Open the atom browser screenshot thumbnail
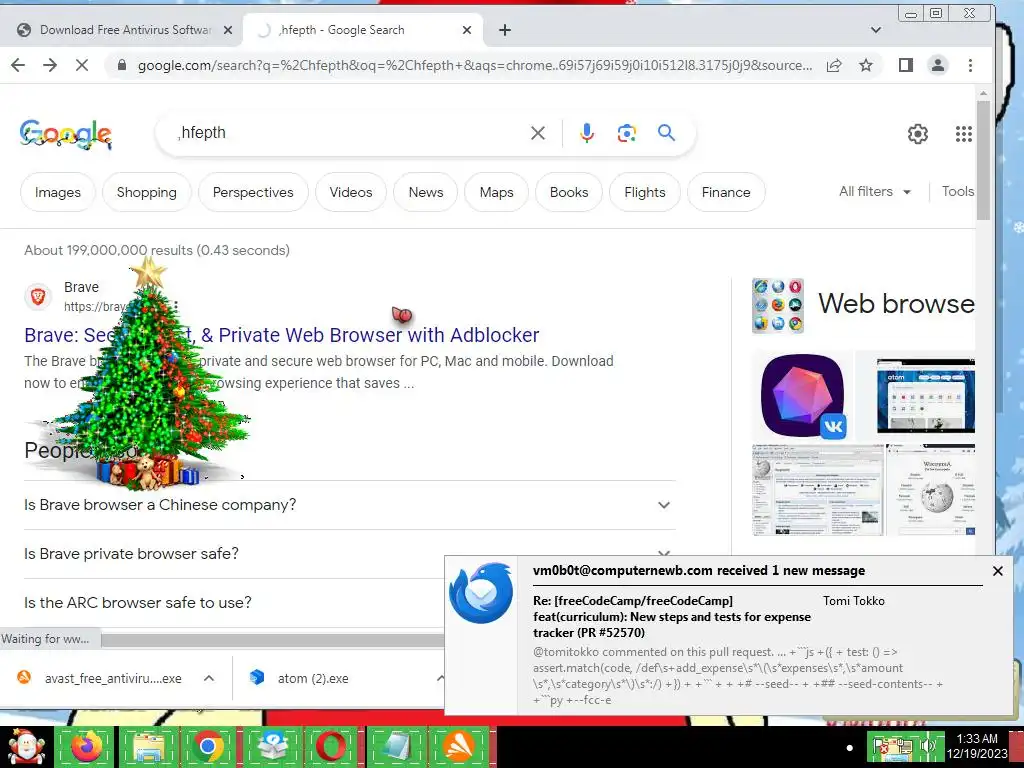1024x768 pixels. point(925,396)
